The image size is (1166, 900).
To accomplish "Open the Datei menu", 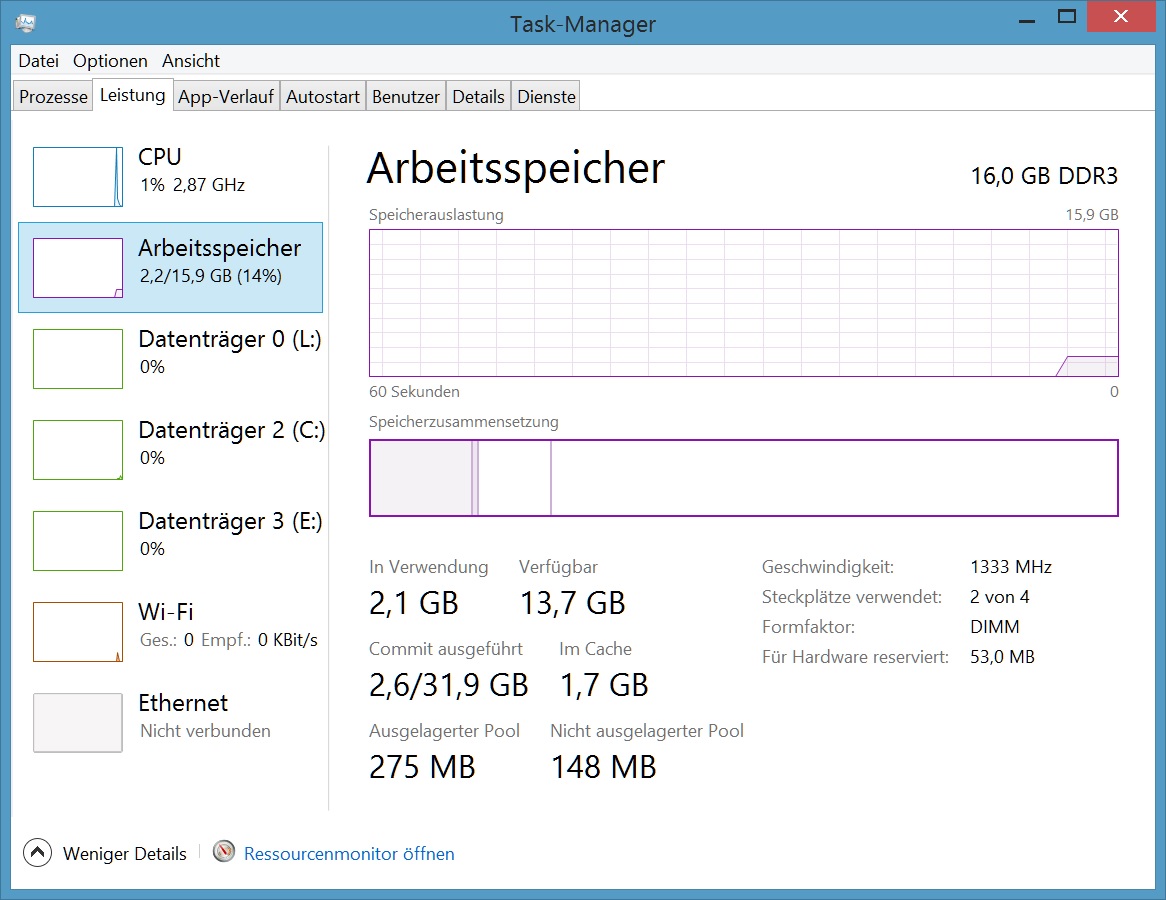I will tap(39, 61).
